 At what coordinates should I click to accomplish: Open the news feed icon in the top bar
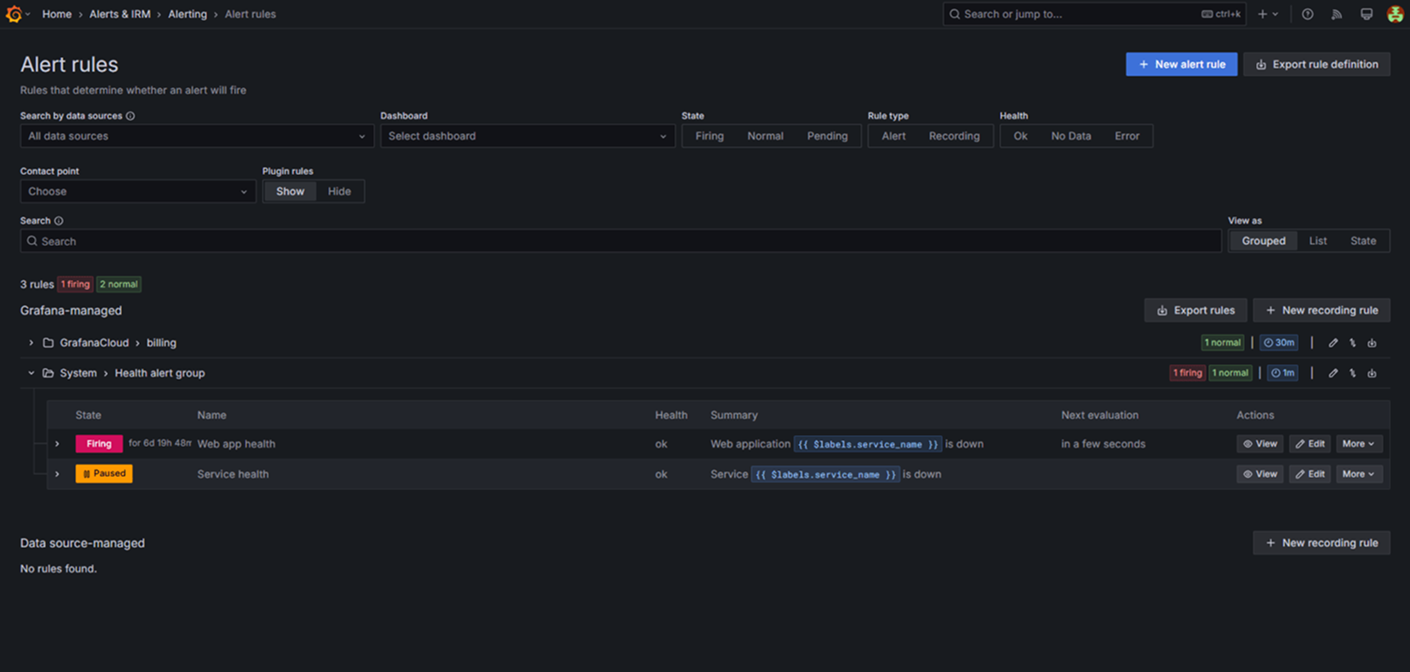[x=1337, y=14]
